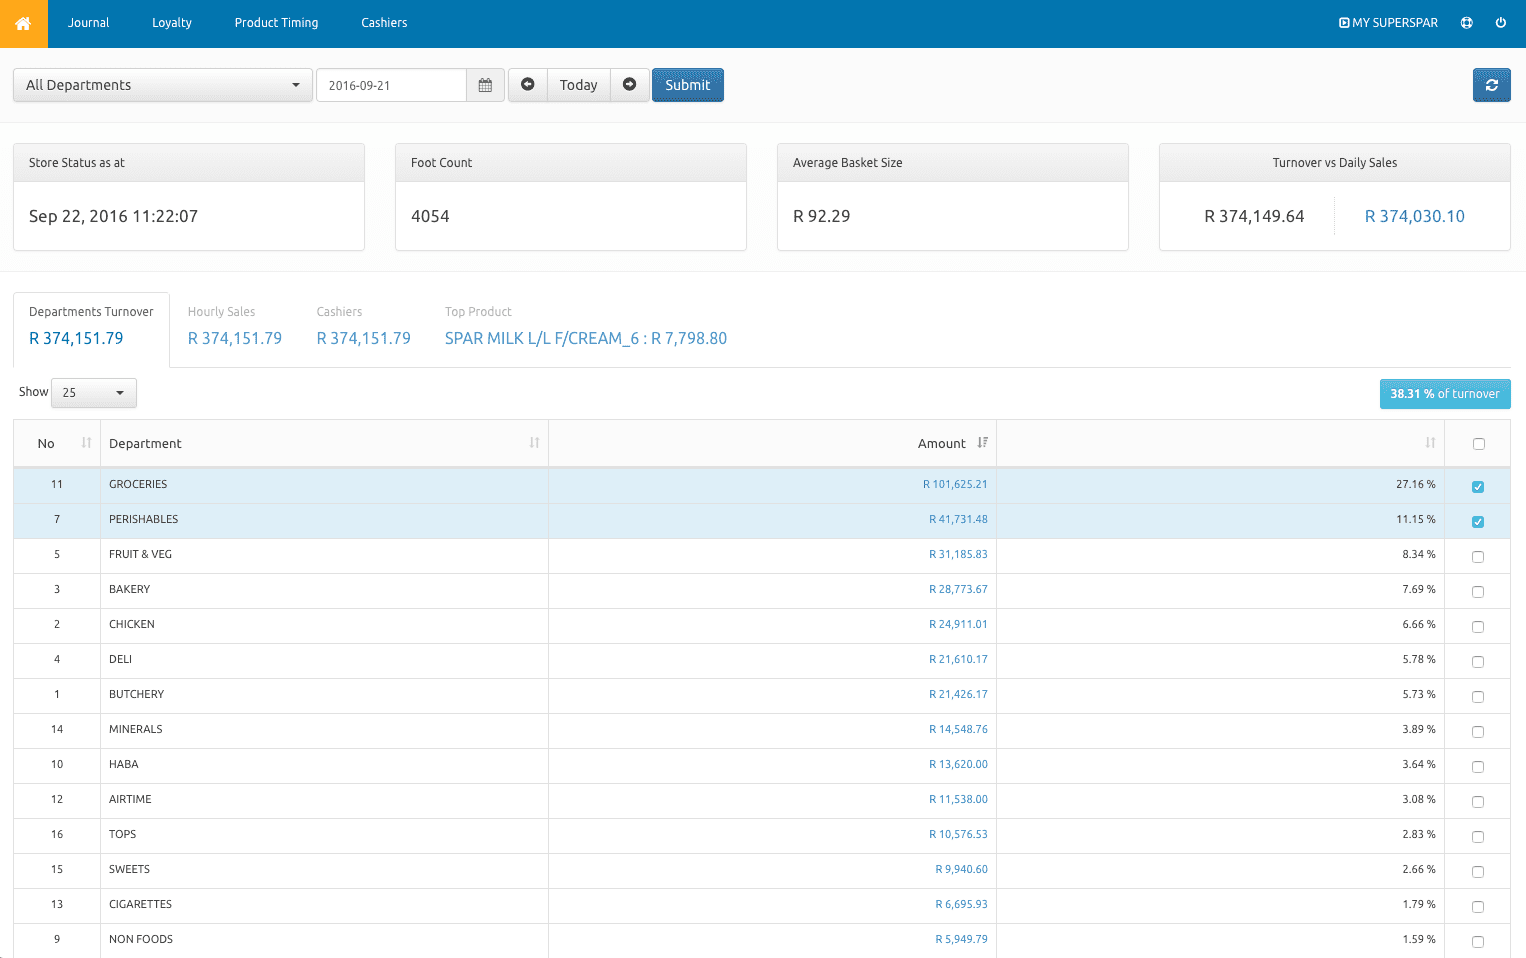Open BAKERY amount R 28,773.67

point(958,589)
